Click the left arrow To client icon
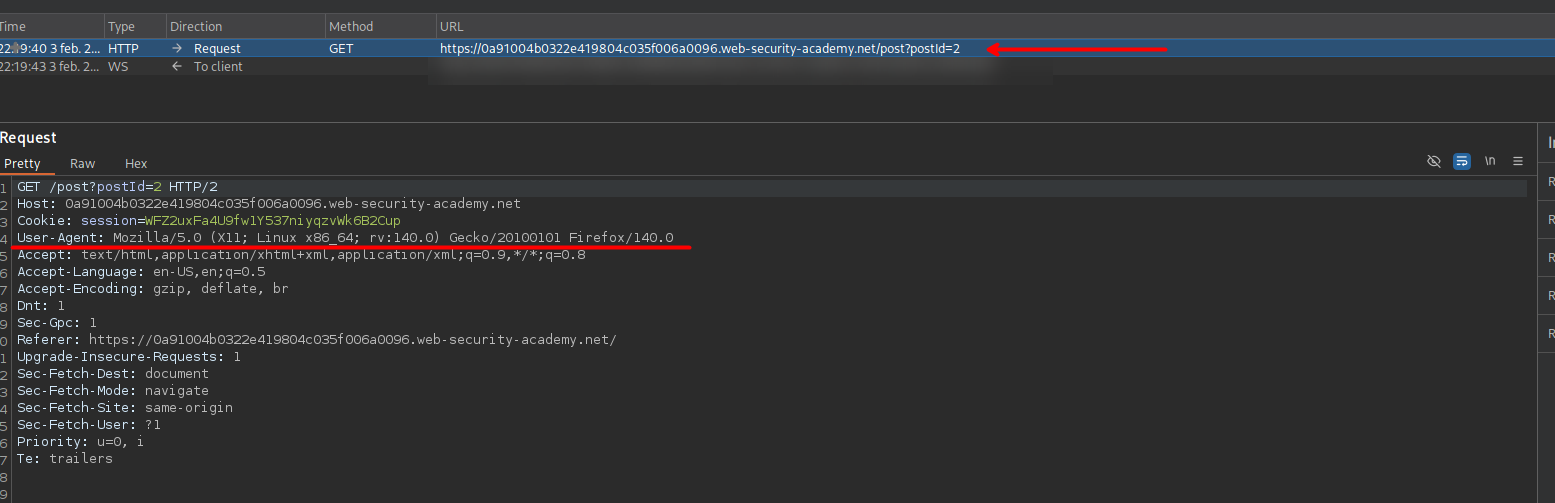Screen dimensions: 1555x503 (x=177, y=66)
